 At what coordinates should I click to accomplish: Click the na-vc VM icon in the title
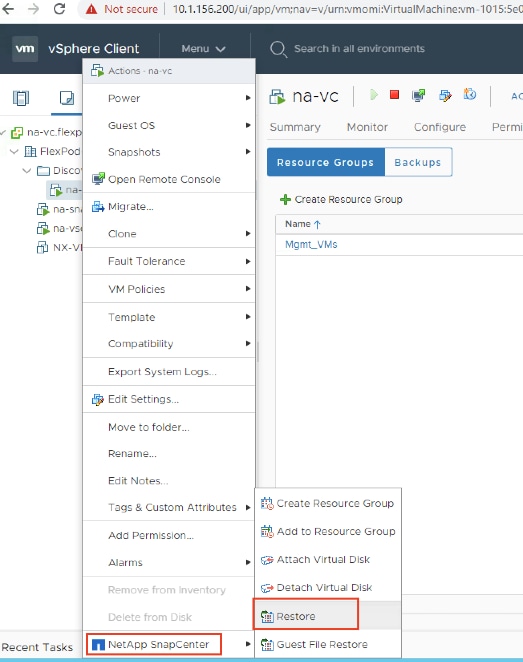pos(277,97)
